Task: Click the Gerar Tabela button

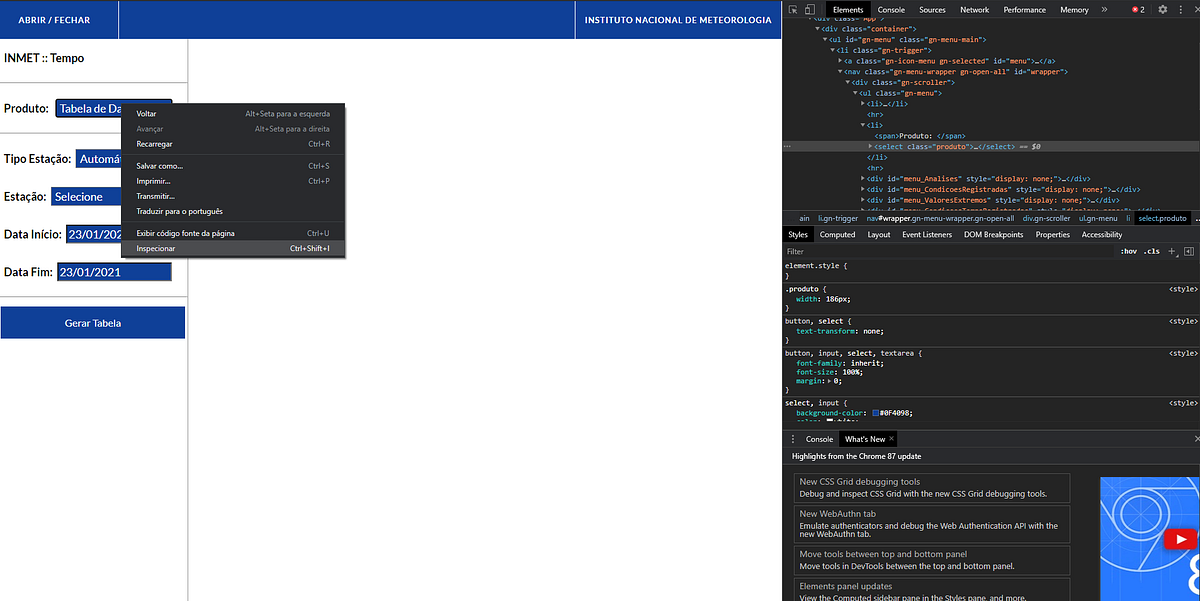Action: tap(93, 323)
